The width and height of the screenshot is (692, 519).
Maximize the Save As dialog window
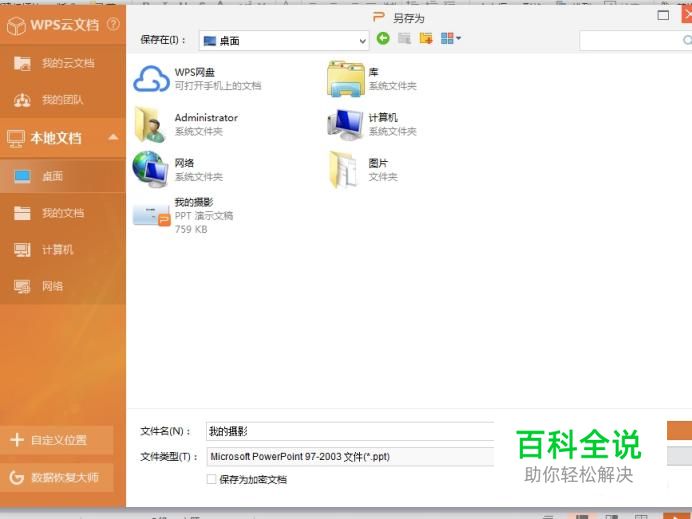663,15
